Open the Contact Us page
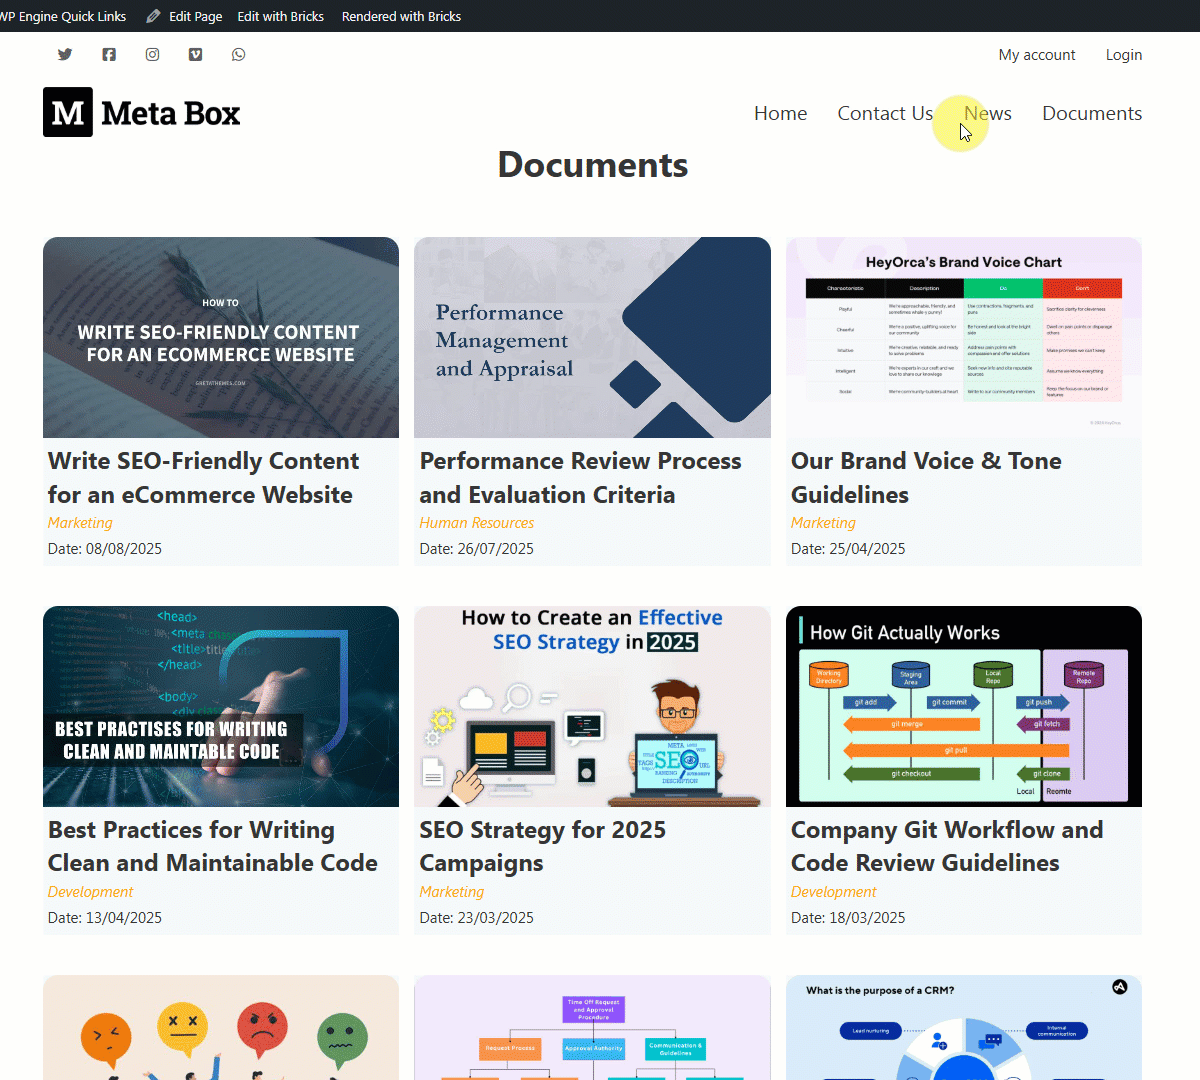The height and width of the screenshot is (1080, 1200). click(884, 113)
